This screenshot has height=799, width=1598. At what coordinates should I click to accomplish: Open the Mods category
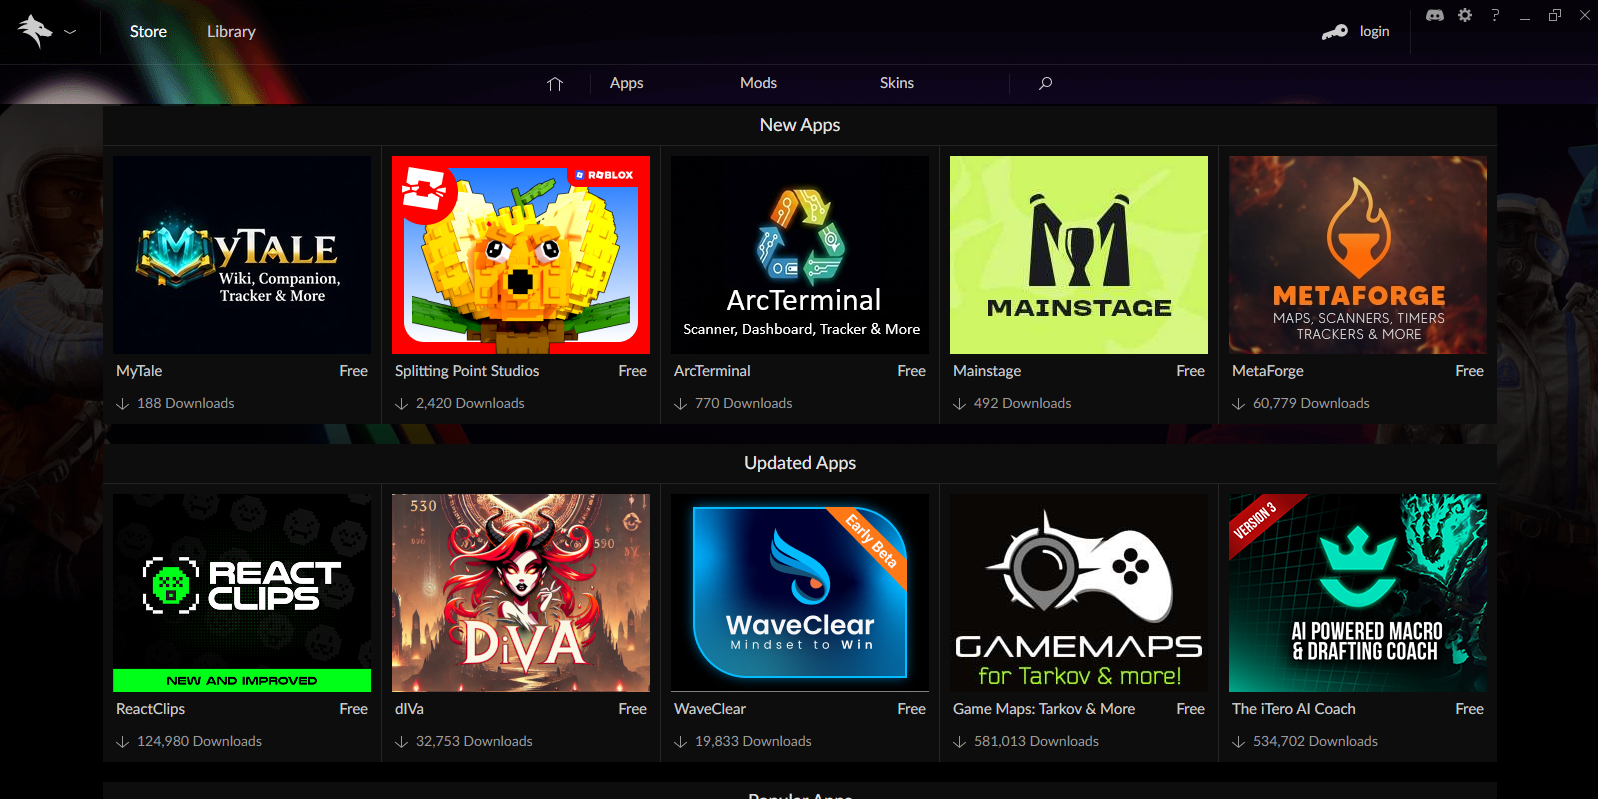click(758, 83)
